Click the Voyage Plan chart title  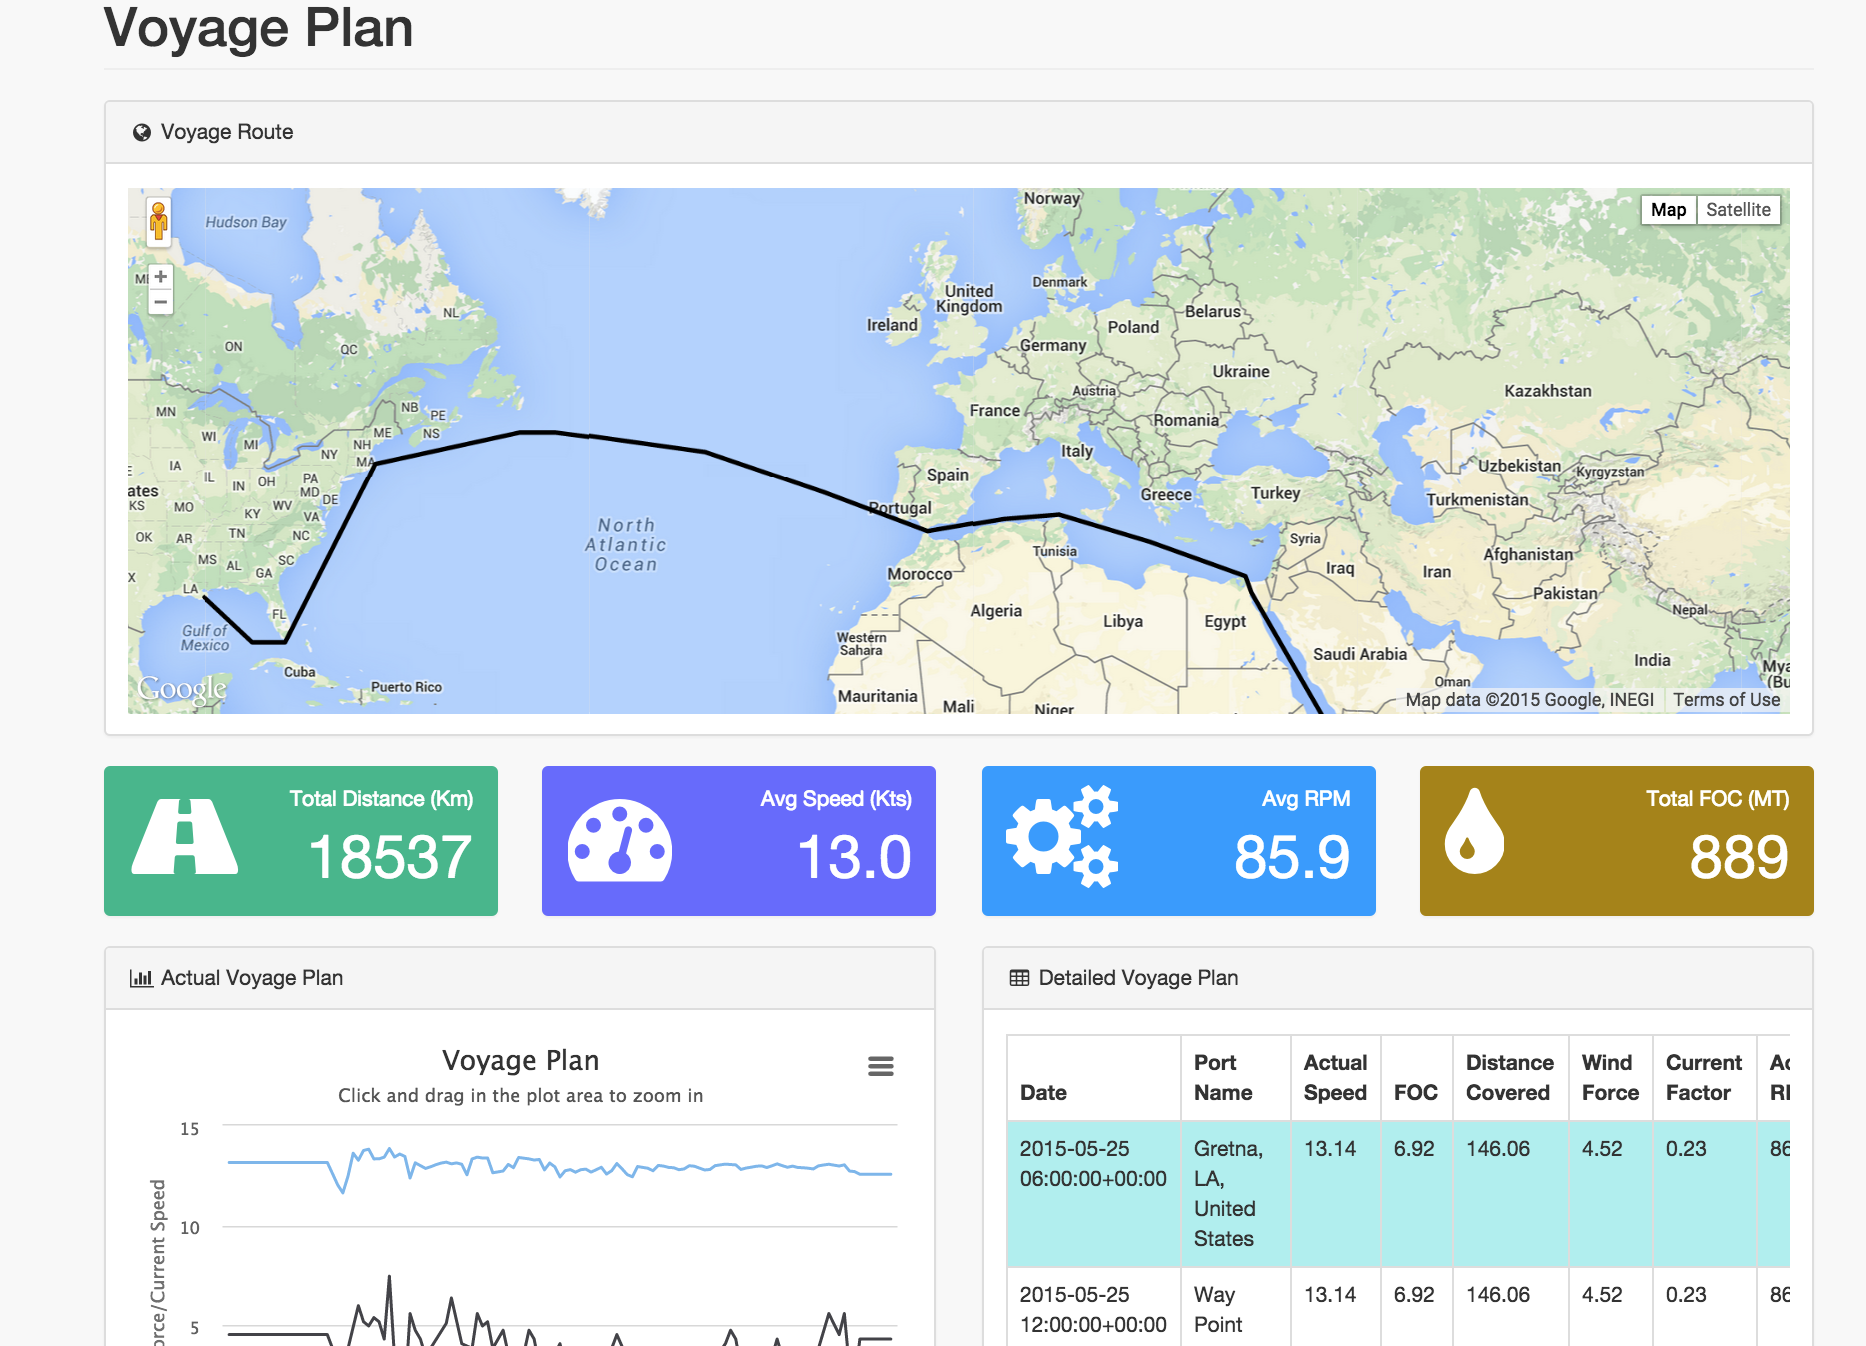(520, 1060)
